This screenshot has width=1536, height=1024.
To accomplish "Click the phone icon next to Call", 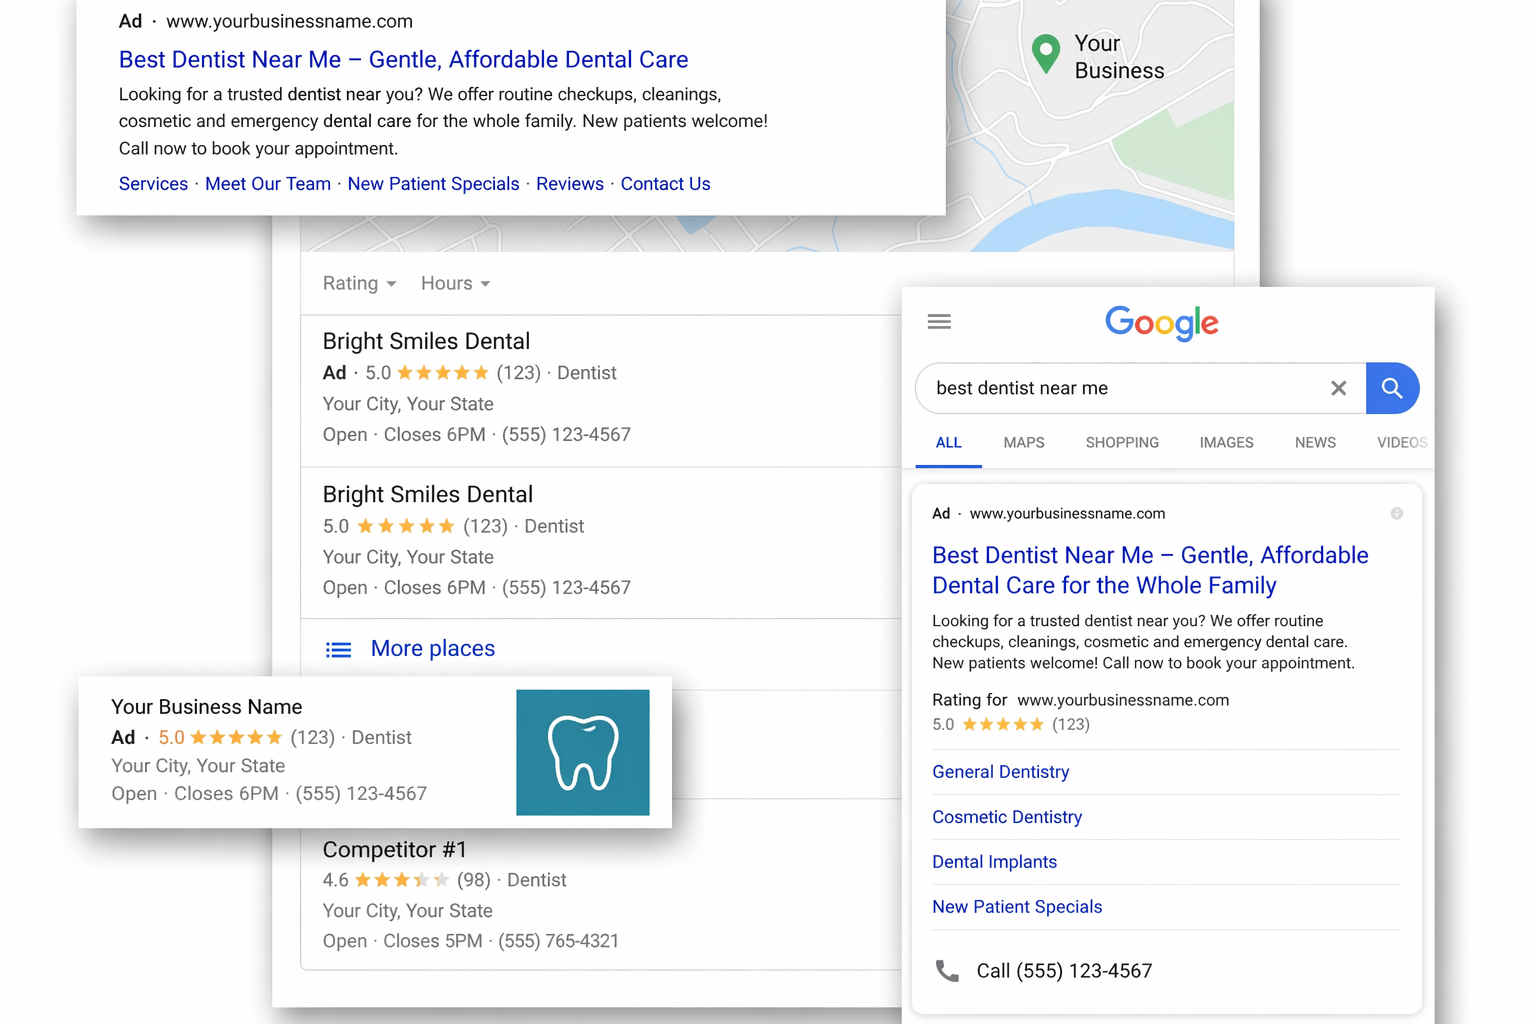I will (x=947, y=970).
